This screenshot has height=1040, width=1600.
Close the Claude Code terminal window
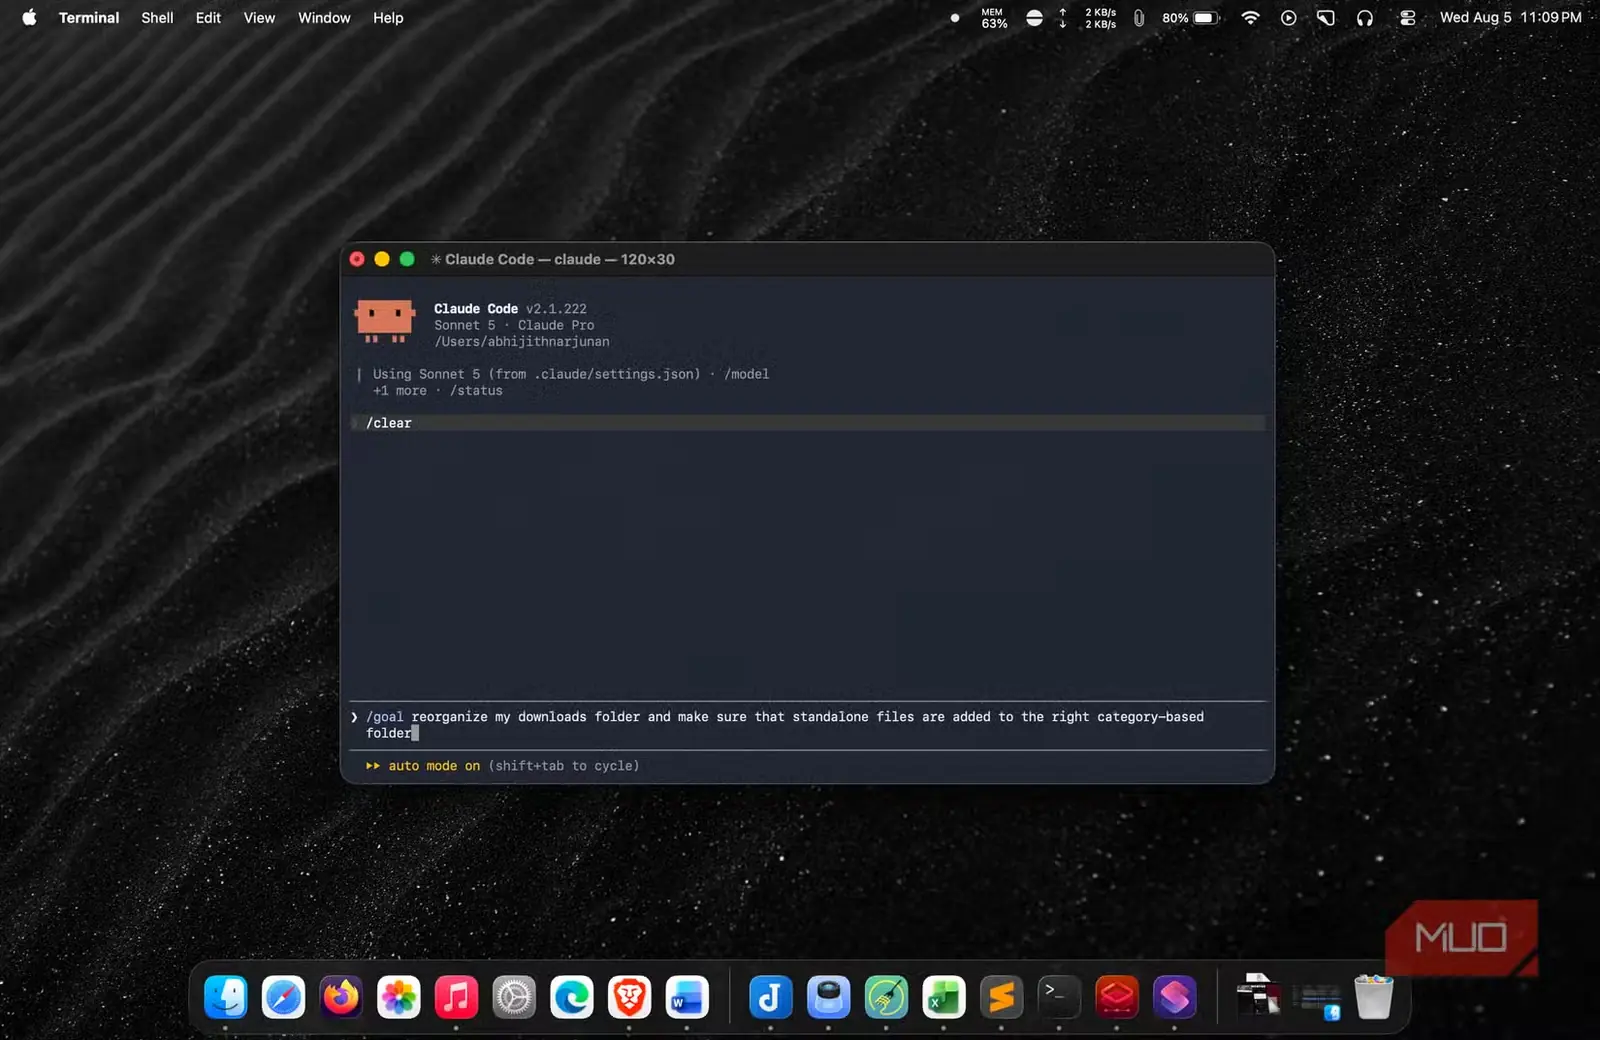[357, 259]
